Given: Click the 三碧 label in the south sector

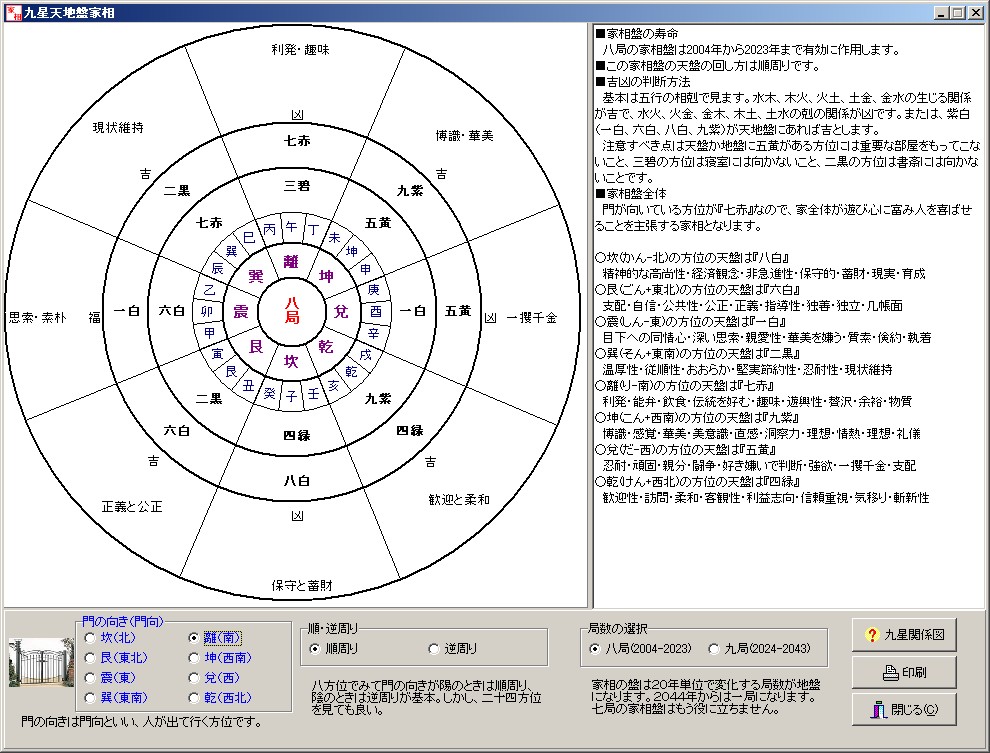Looking at the screenshot, I should coord(297,186).
